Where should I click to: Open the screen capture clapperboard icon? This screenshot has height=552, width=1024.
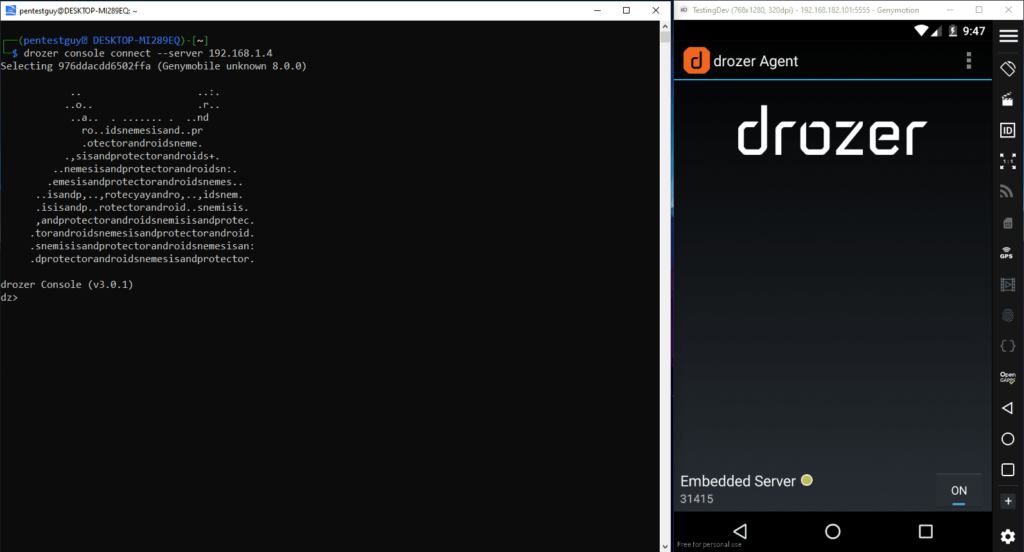pos(1008,99)
